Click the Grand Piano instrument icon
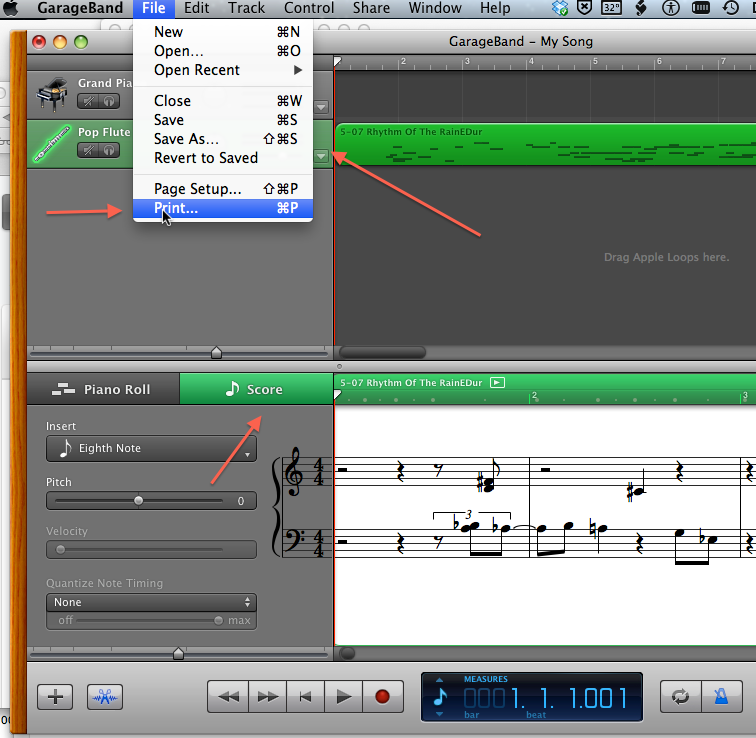This screenshot has height=738, width=756. tap(52, 94)
